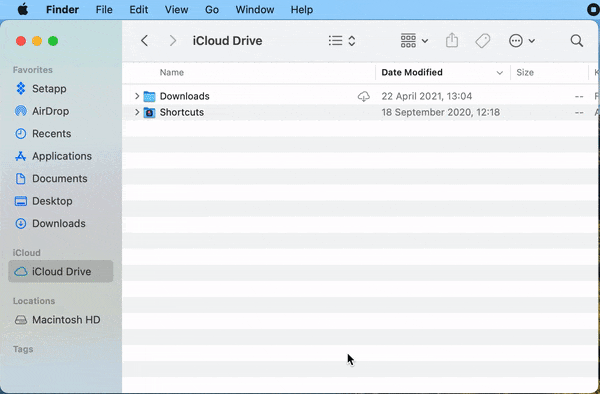Viewport: 600px width, 394px height.
Task: Go forward with the right arrow
Action: click(x=173, y=41)
